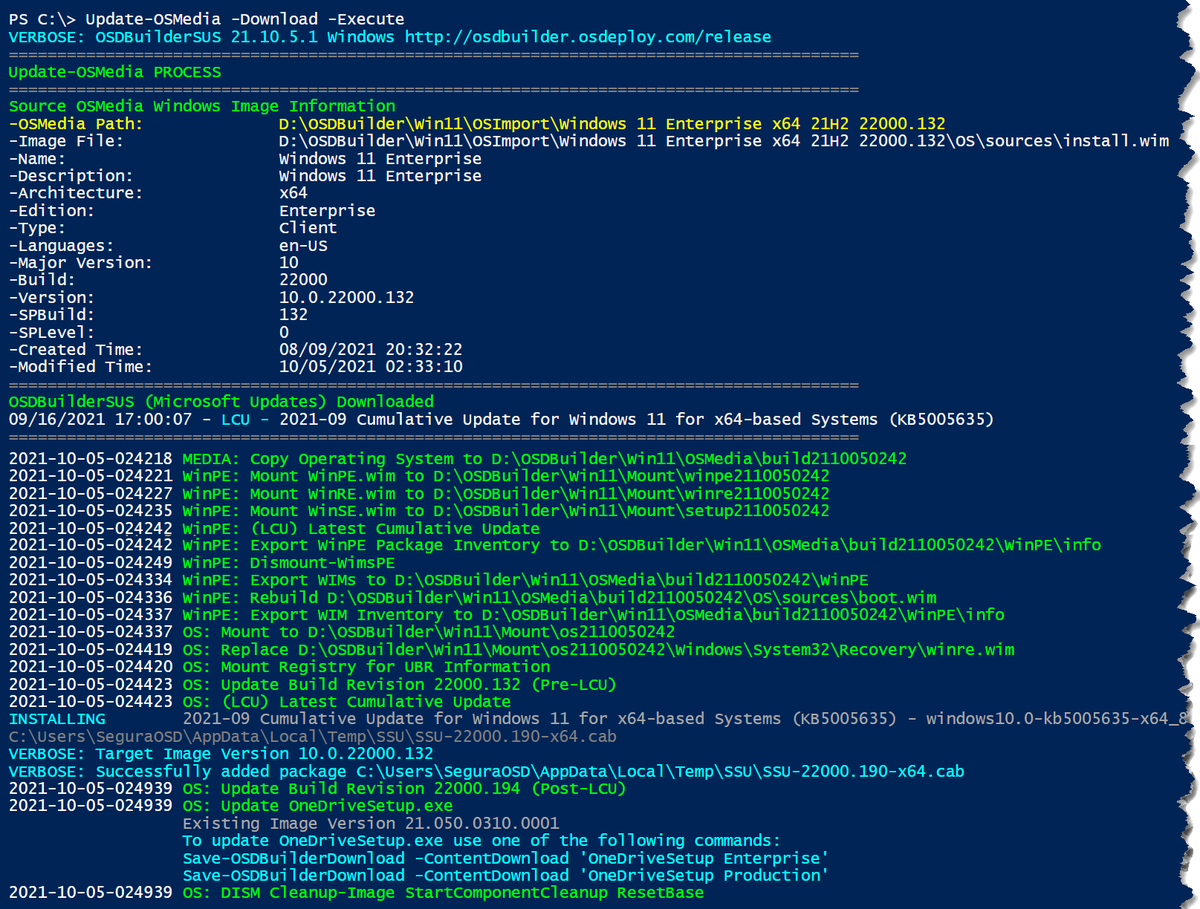Click OS: Update Build Revision 22000.132 (Pre-LCU)
The width and height of the screenshot is (1200, 909).
click(x=312, y=684)
